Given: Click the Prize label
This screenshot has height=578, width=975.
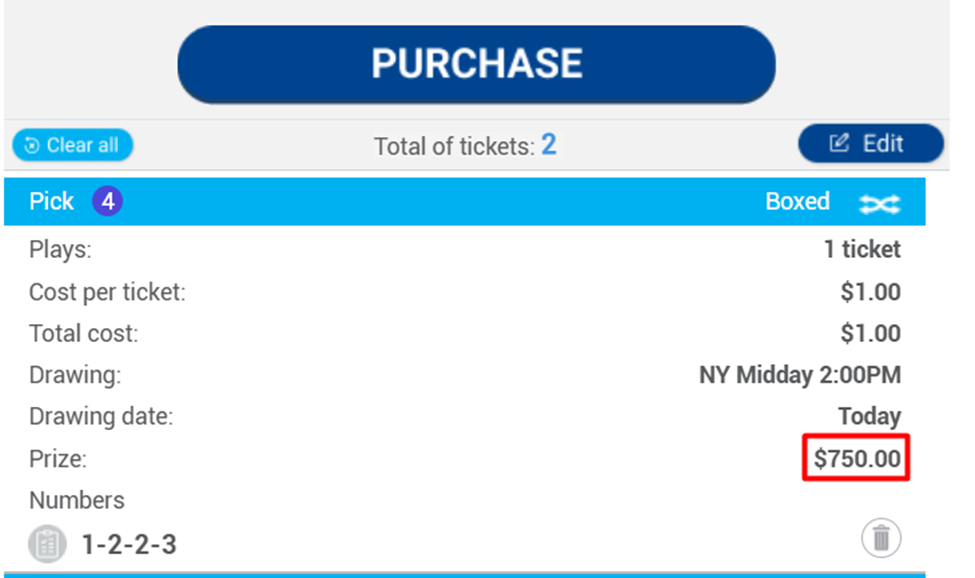Looking at the screenshot, I should click(58, 459).
